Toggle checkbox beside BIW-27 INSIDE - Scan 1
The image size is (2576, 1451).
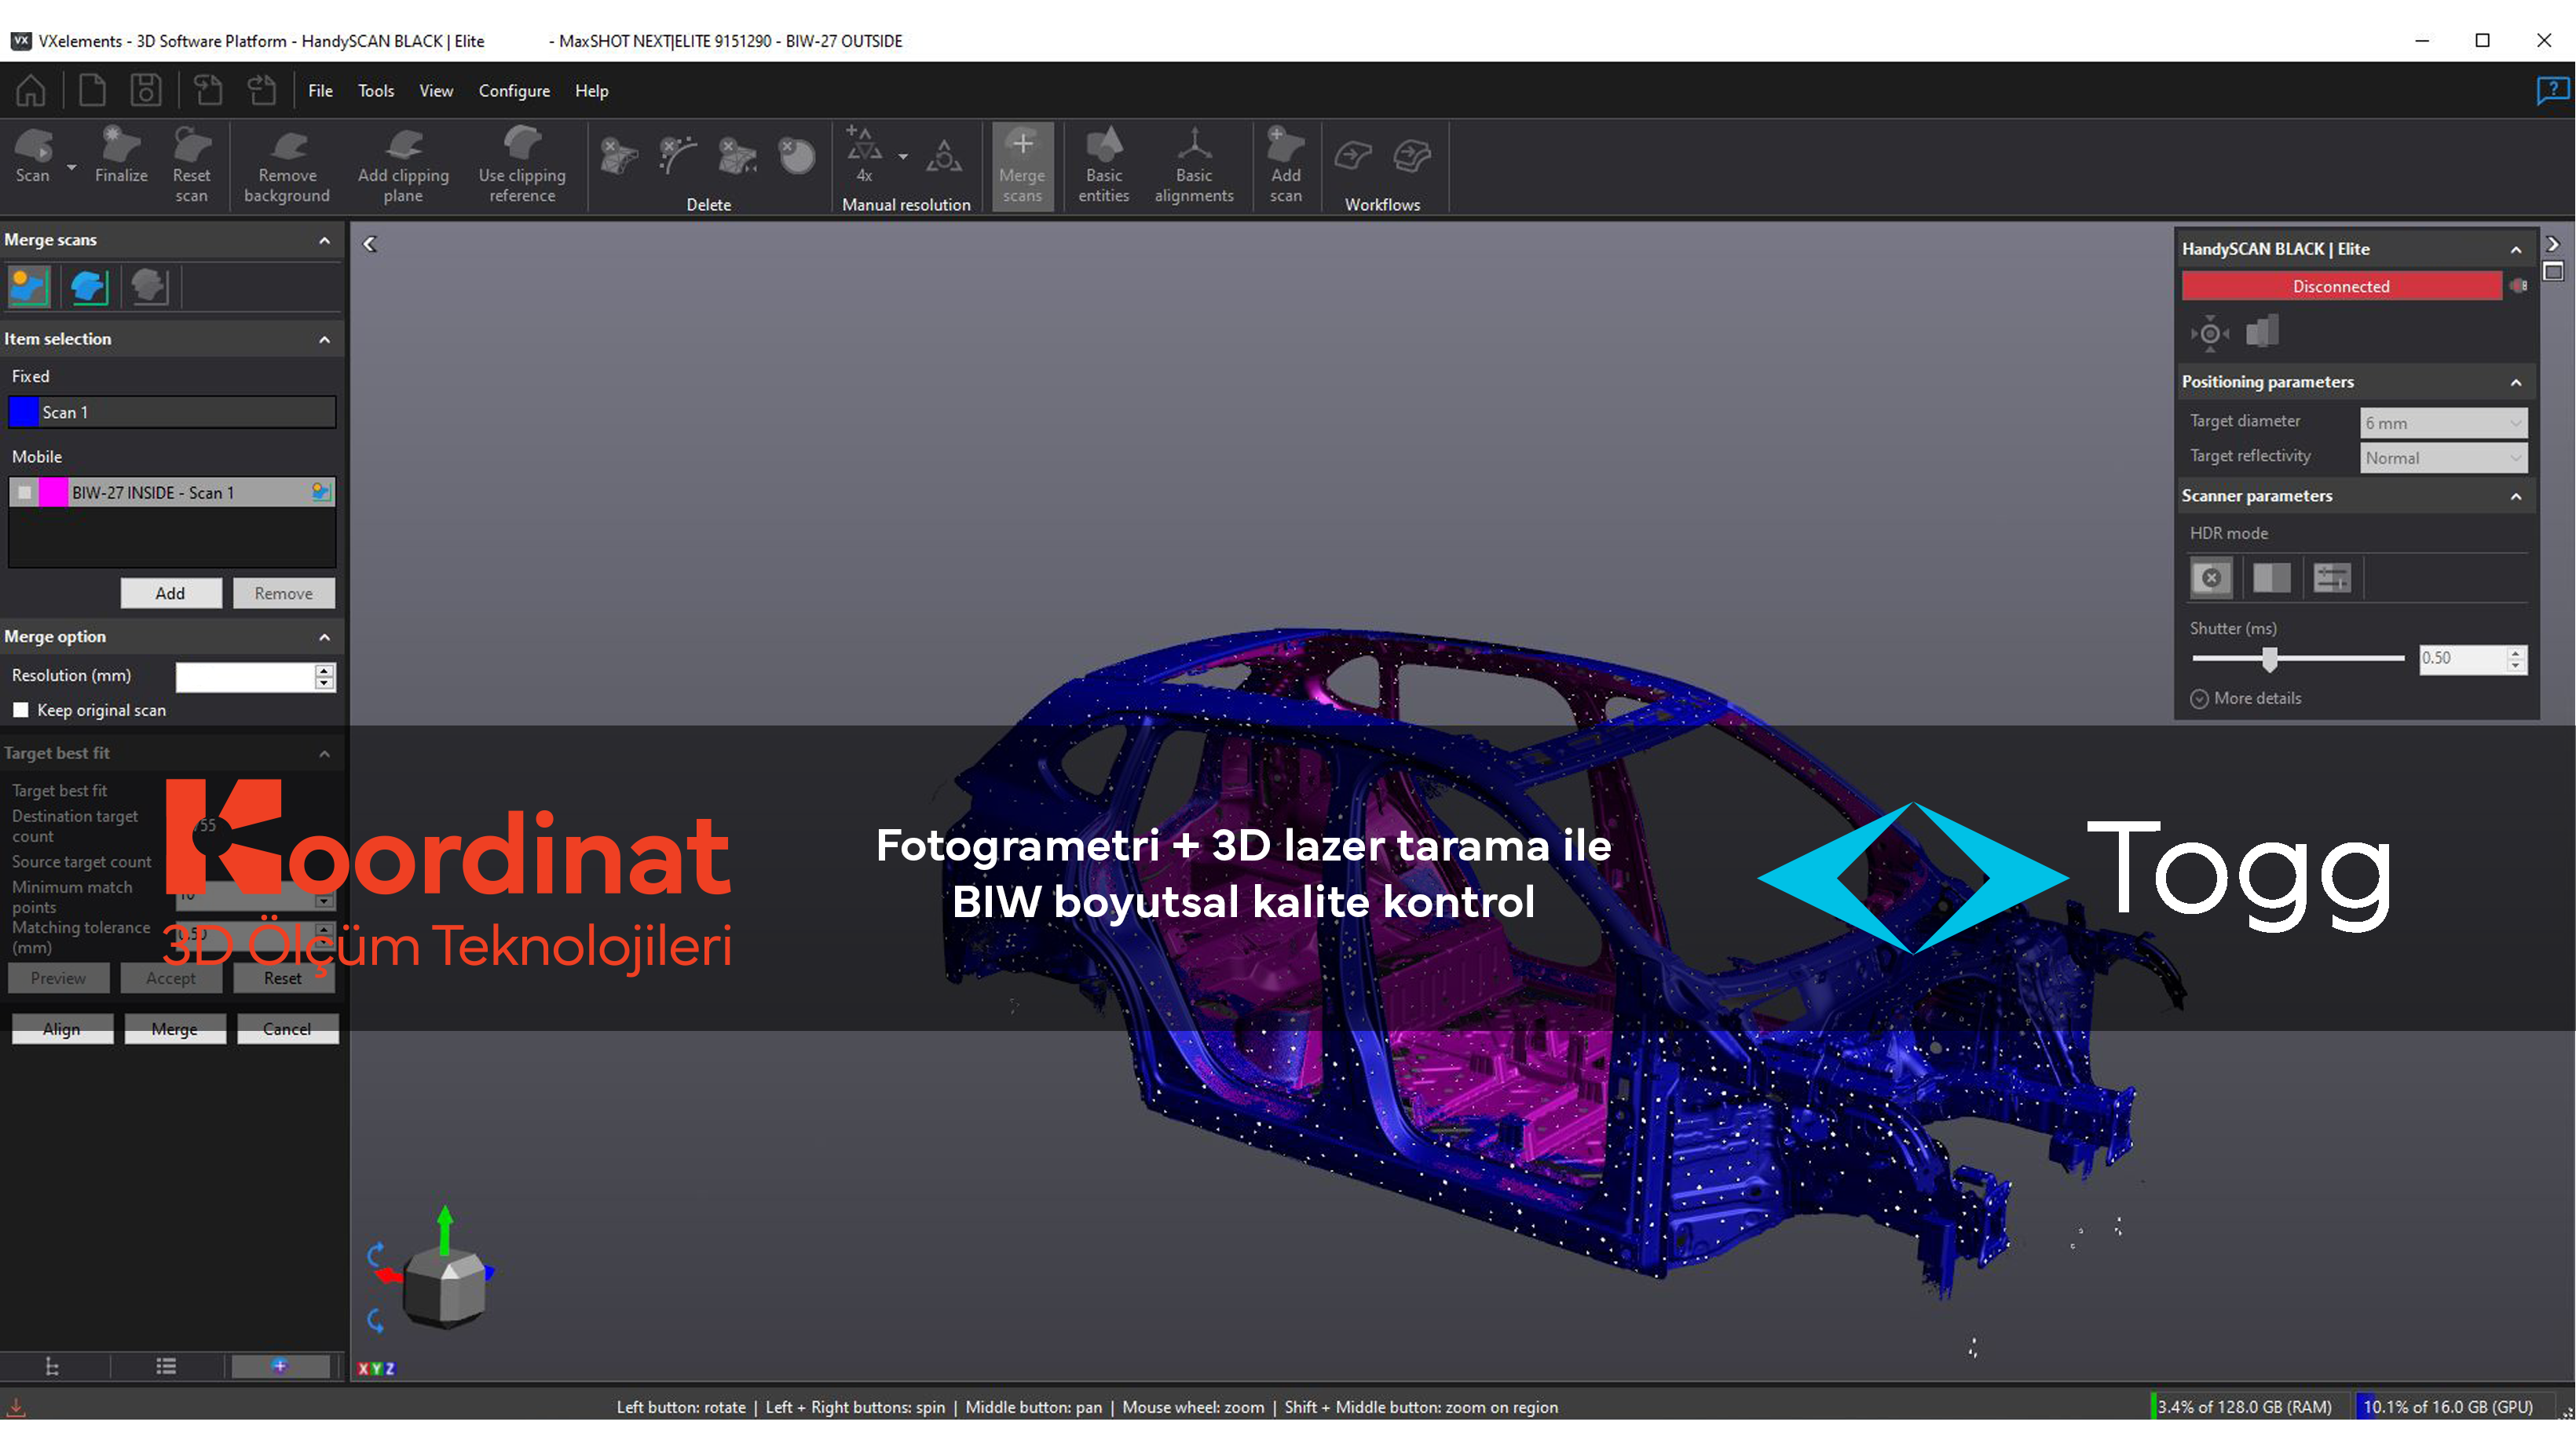coord(25,493)
